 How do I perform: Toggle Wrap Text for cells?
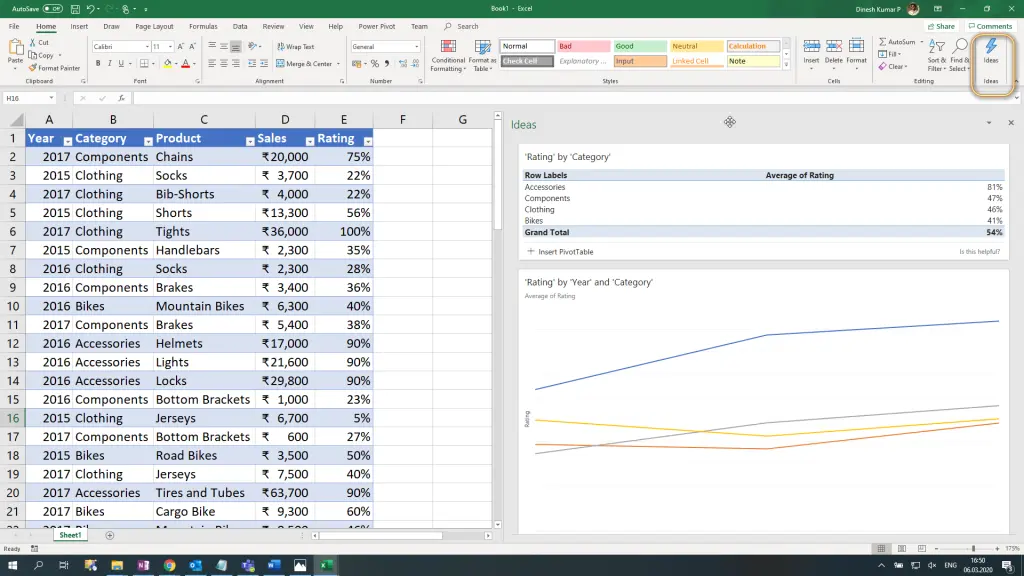[296, 47]
